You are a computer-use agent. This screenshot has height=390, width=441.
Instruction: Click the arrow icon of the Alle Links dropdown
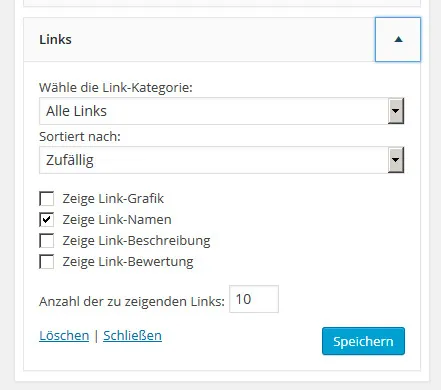(396, 111)
